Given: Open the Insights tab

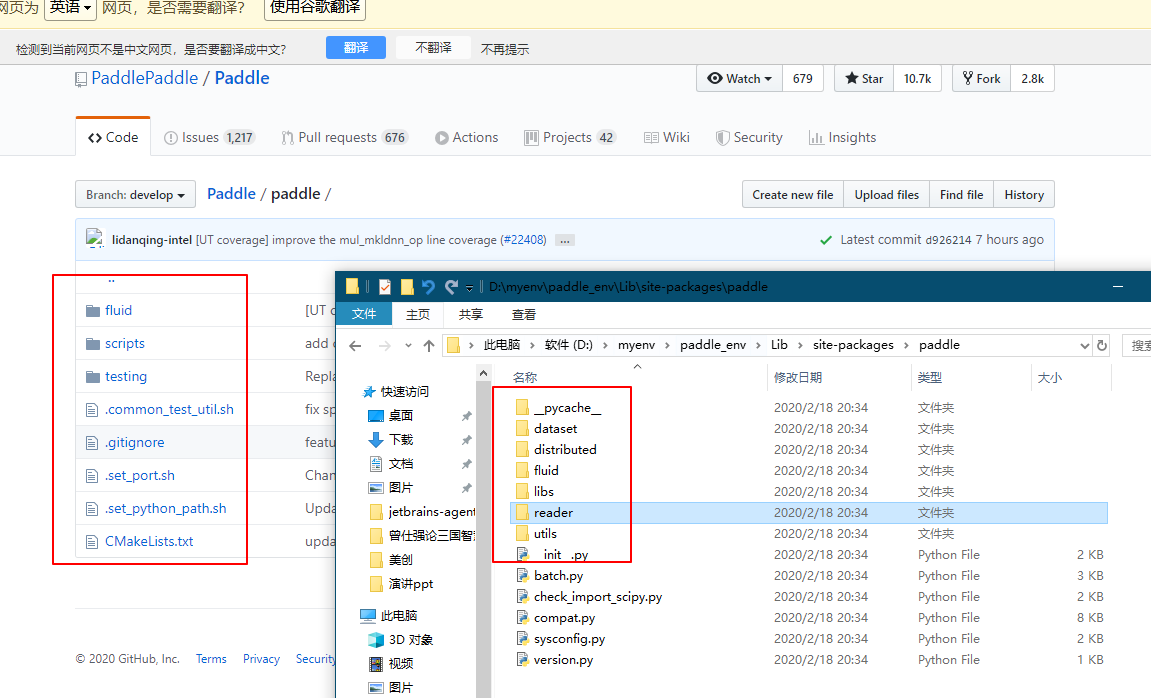Looking at the screenshot, I should coord(843,137).
